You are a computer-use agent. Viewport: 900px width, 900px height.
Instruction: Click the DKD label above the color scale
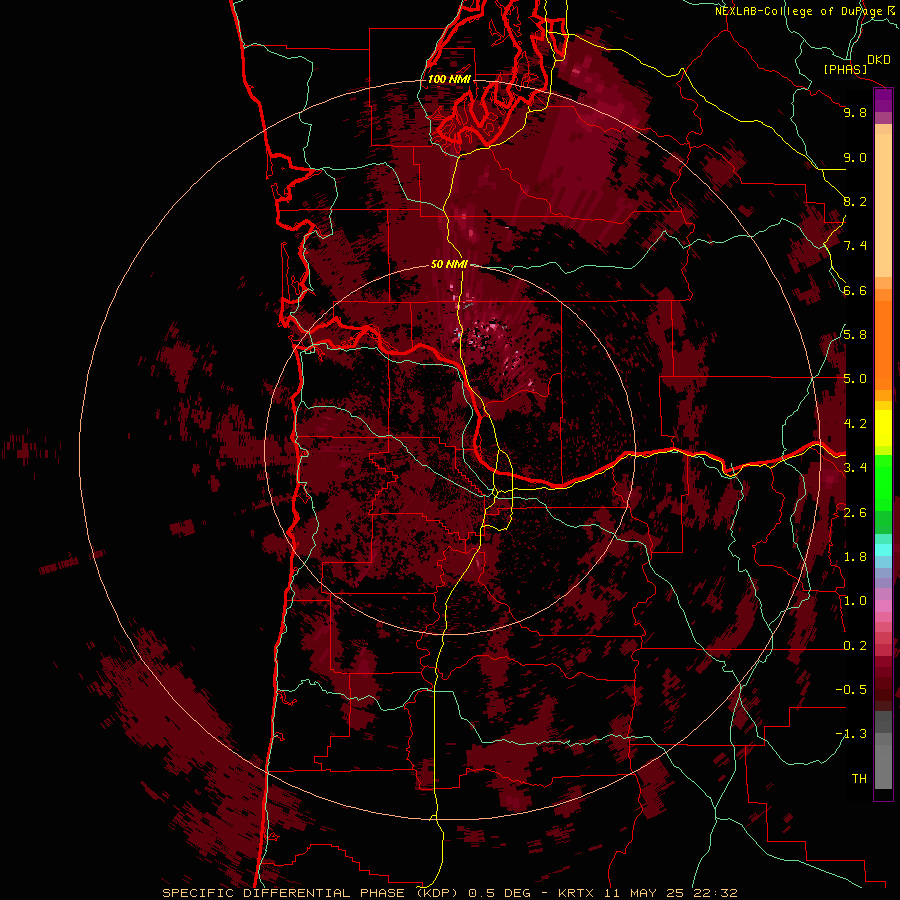[x=878, y=59]
